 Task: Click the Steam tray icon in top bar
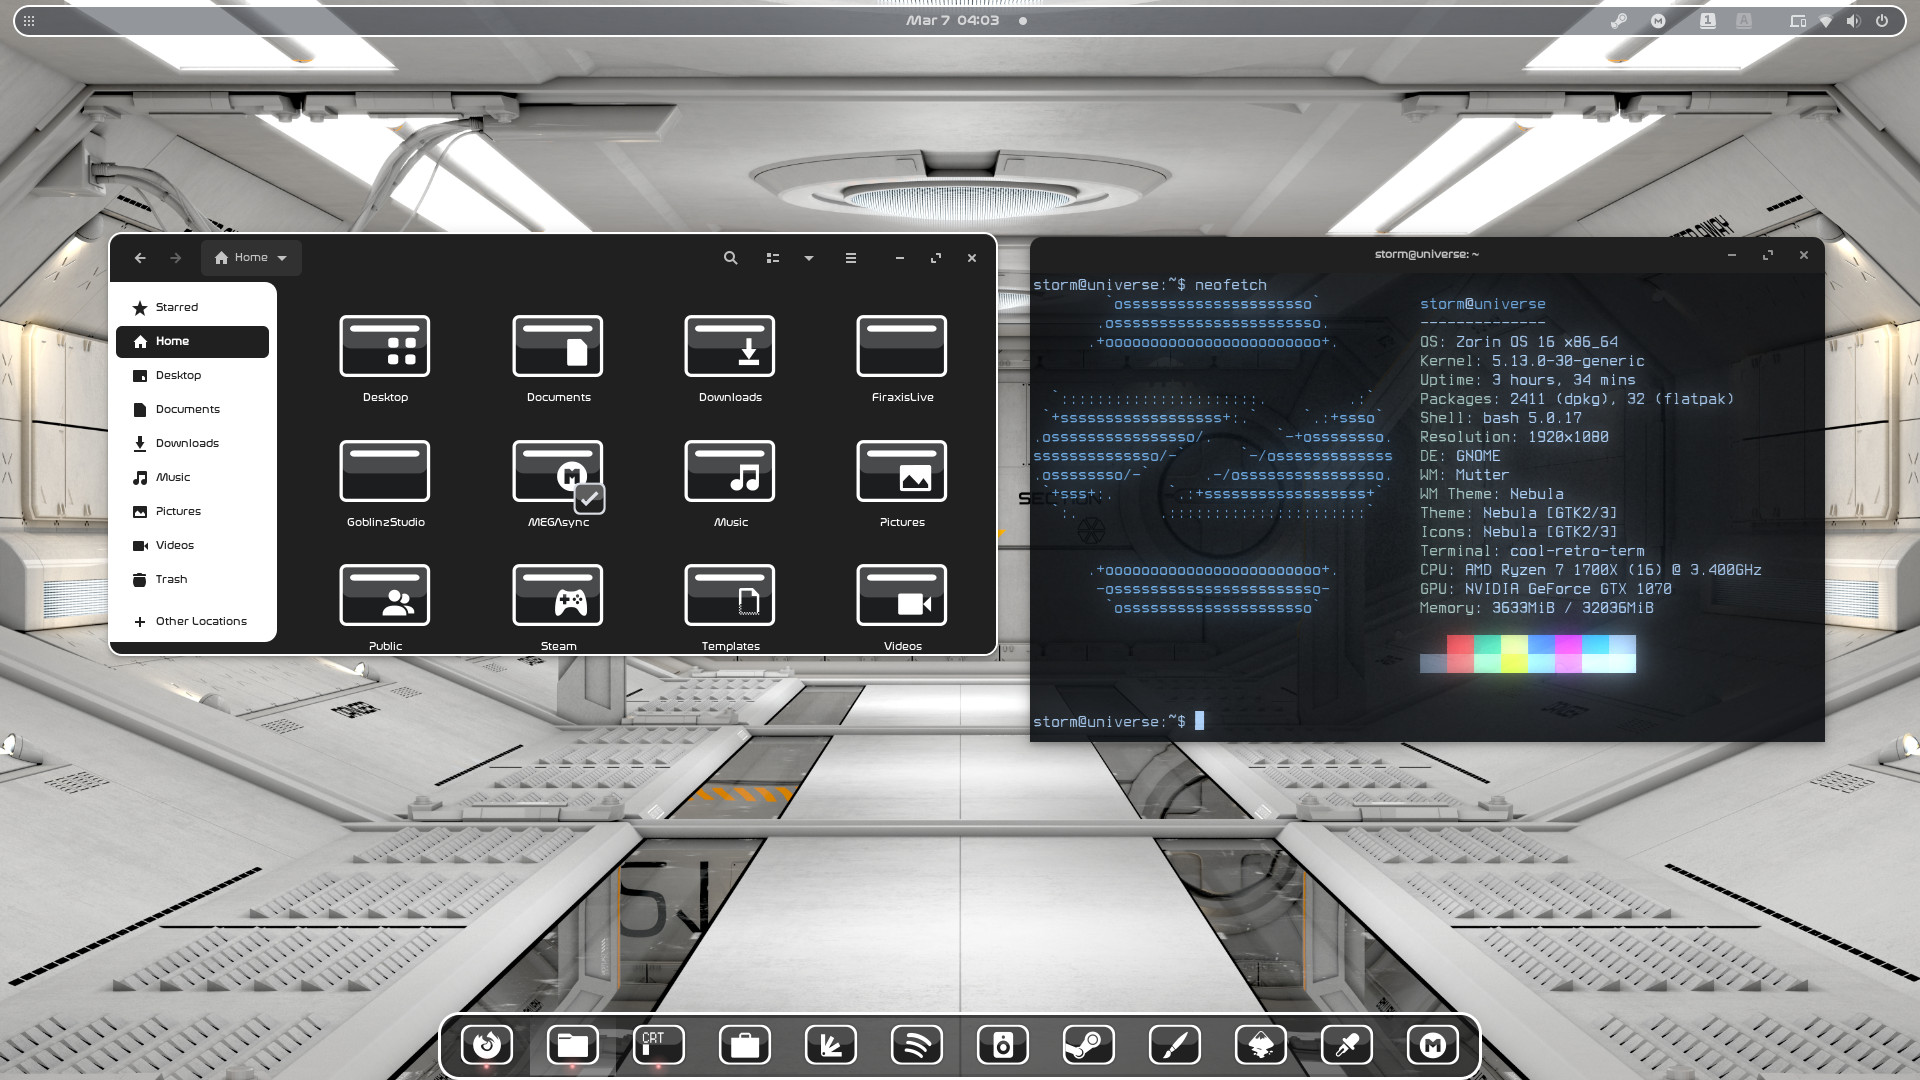click(x=1619, y=20)
